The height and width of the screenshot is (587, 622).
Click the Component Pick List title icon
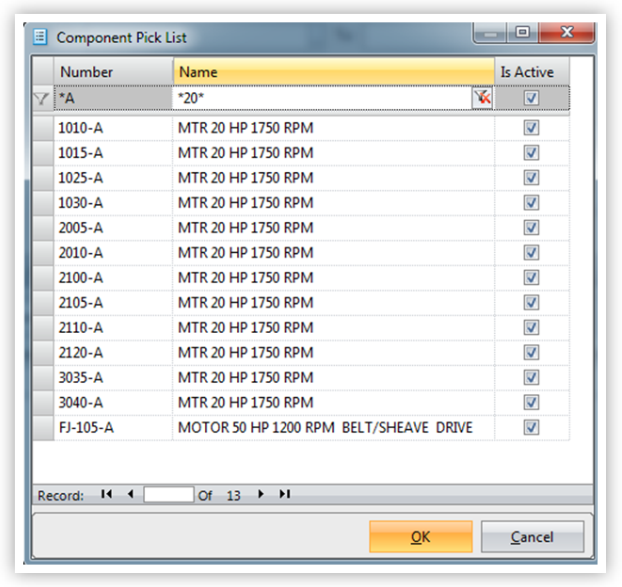pos(41,38)
